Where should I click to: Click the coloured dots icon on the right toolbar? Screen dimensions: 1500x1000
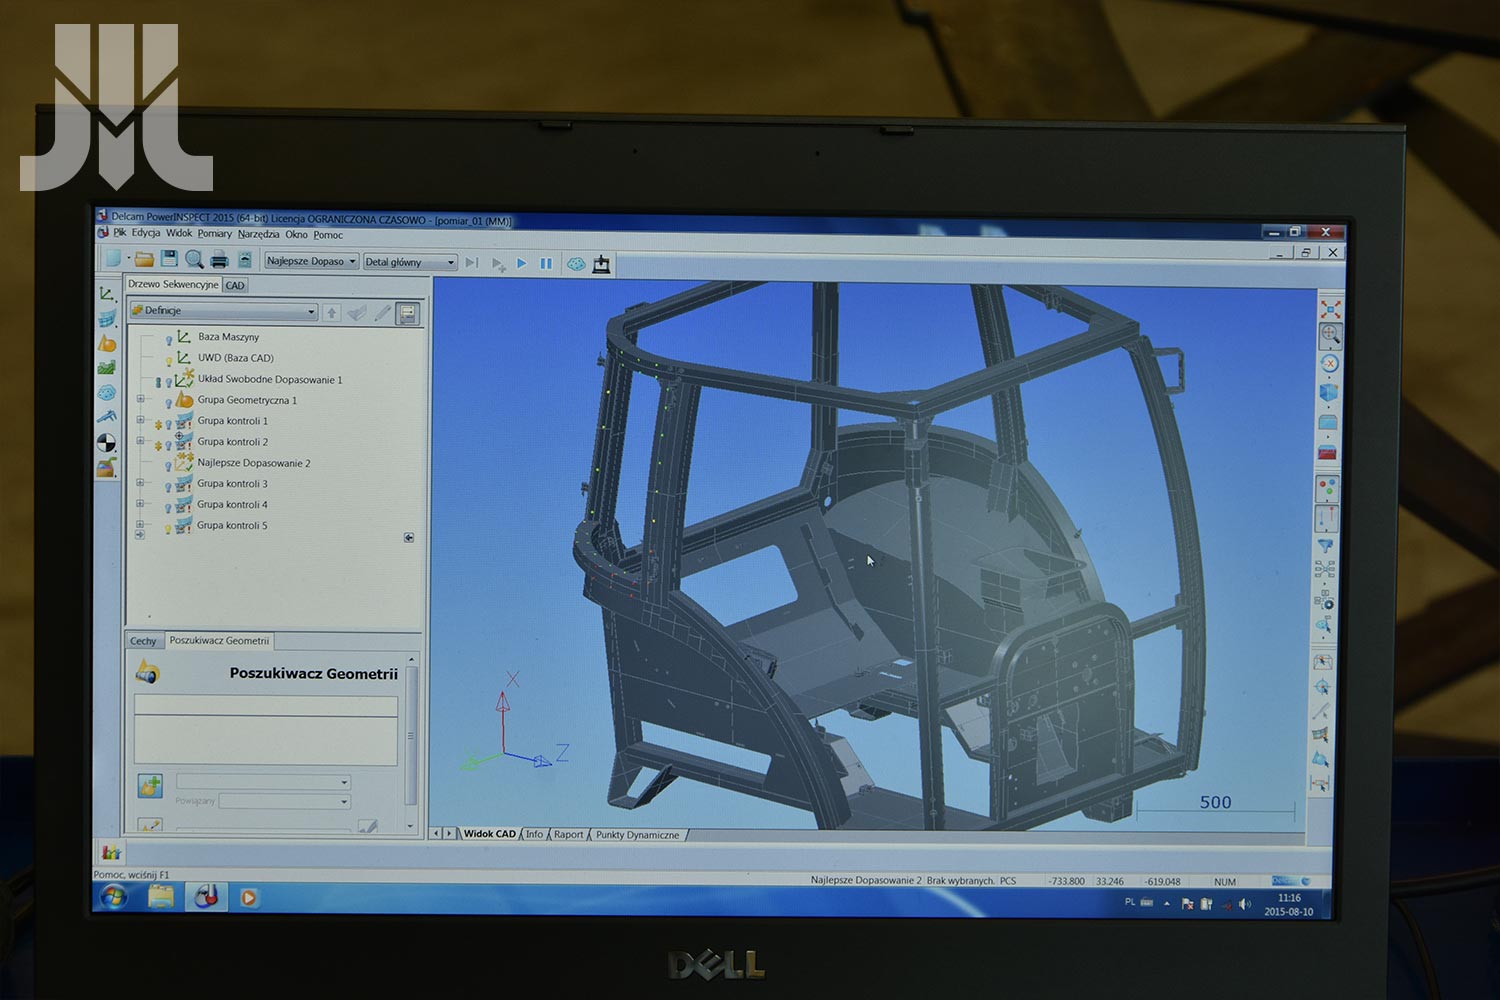pyautogui.click(x=1327, y=488)
